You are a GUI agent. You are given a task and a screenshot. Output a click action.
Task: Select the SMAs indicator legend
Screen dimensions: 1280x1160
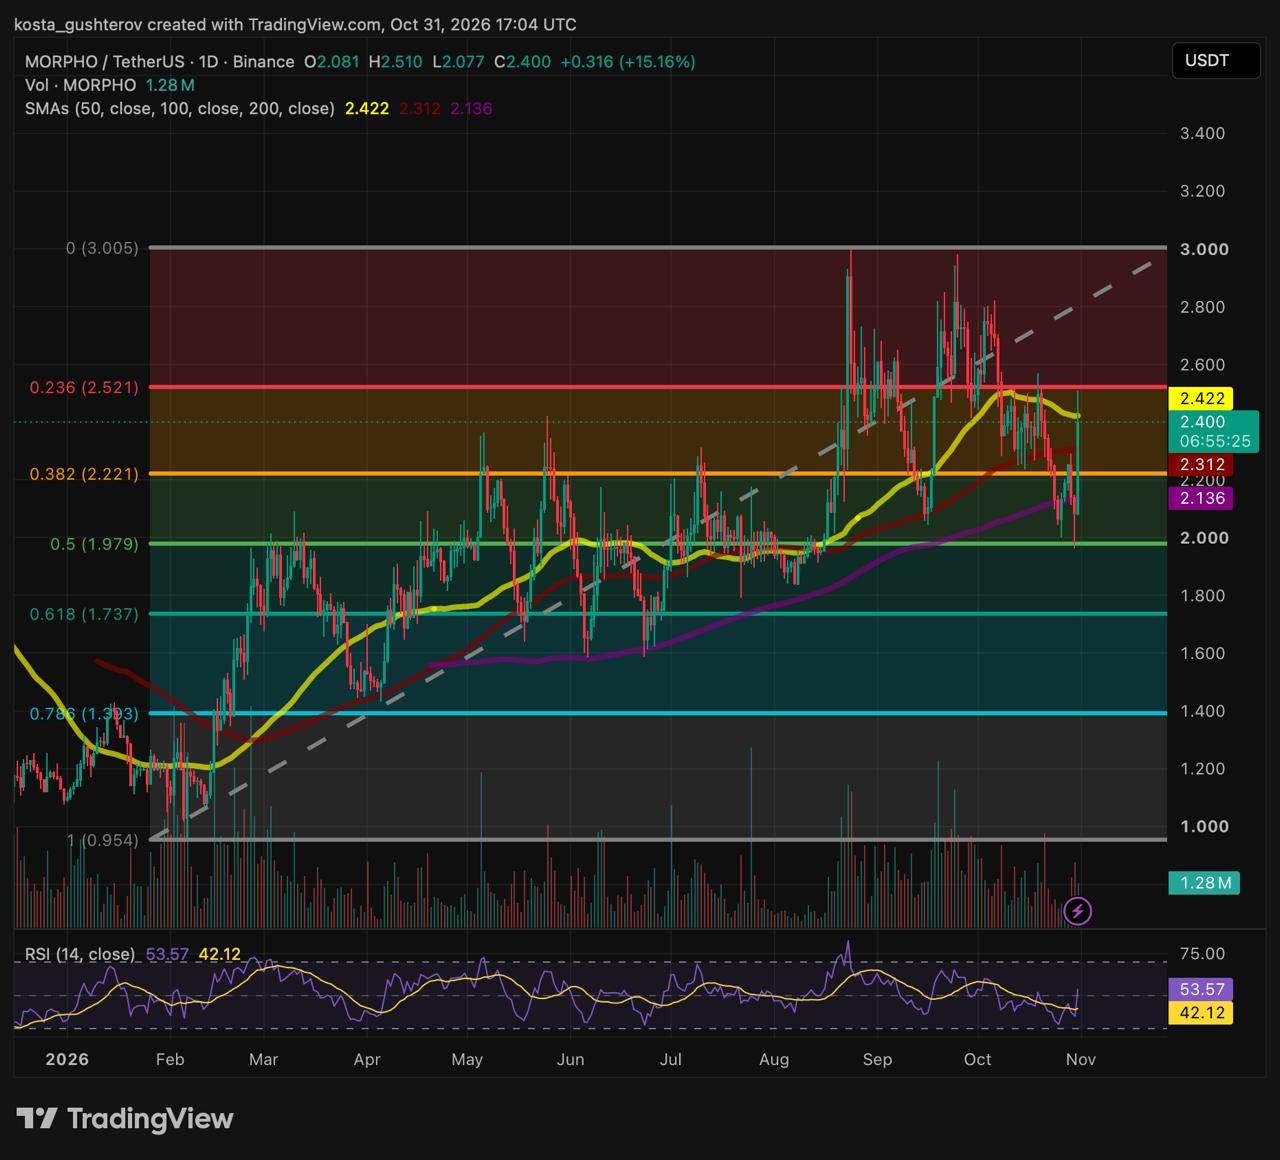tap(180, 108)
